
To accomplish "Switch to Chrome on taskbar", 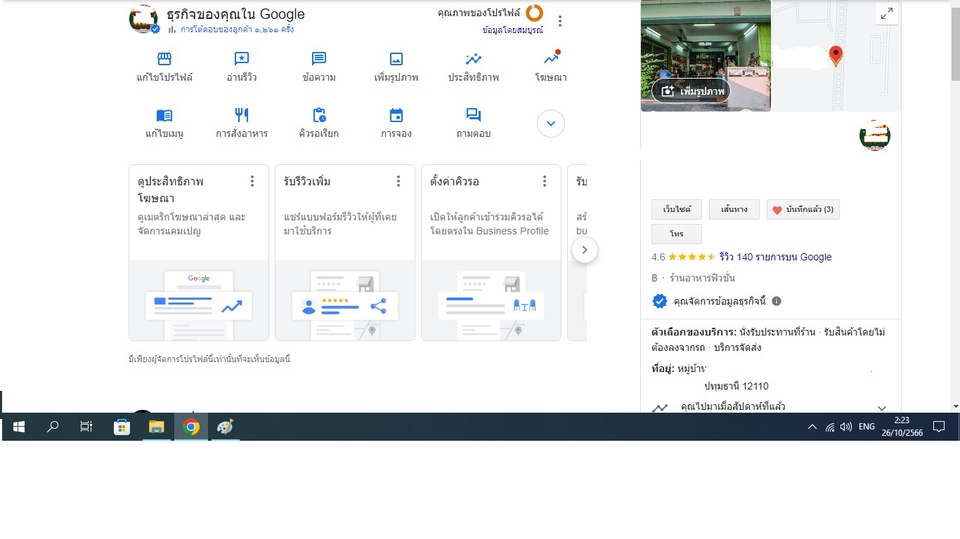I will [191, 427].
